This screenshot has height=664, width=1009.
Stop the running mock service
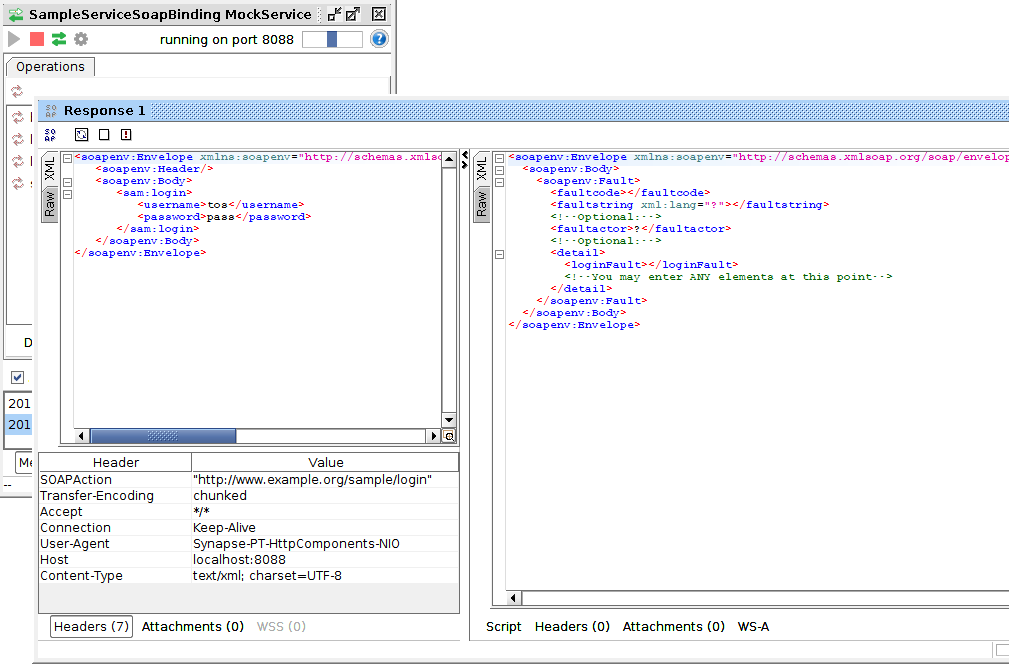coord(37,39)
